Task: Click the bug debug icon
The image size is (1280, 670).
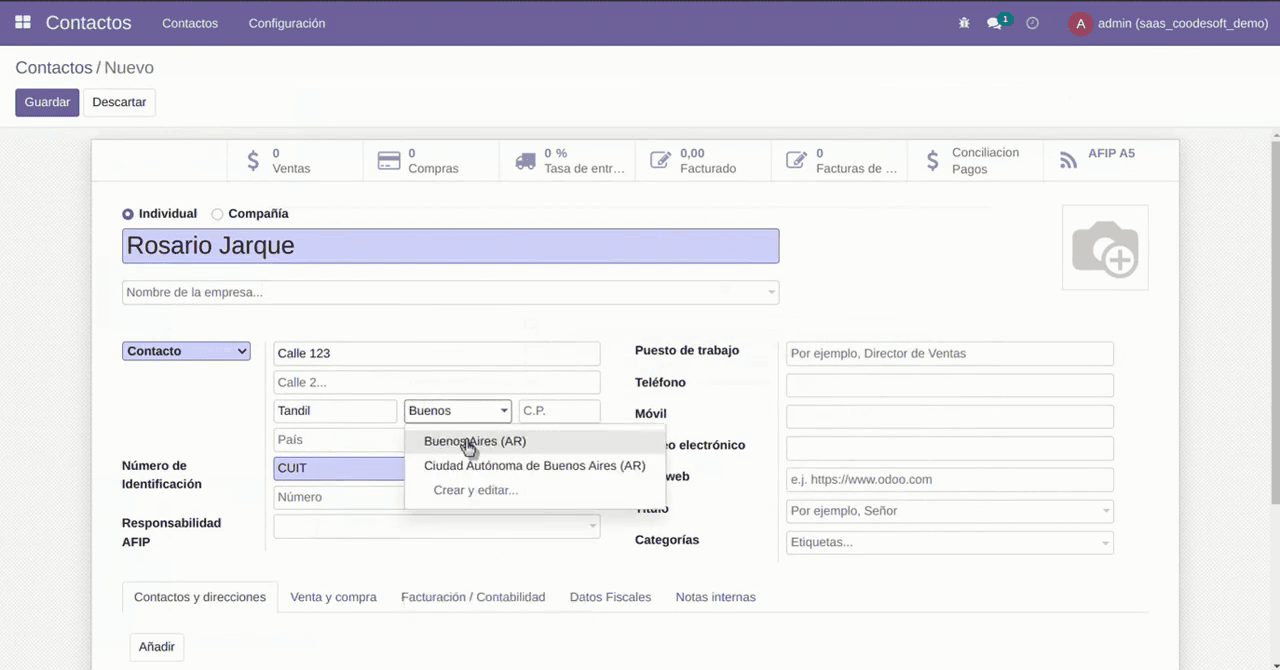Action: point(964,23)
